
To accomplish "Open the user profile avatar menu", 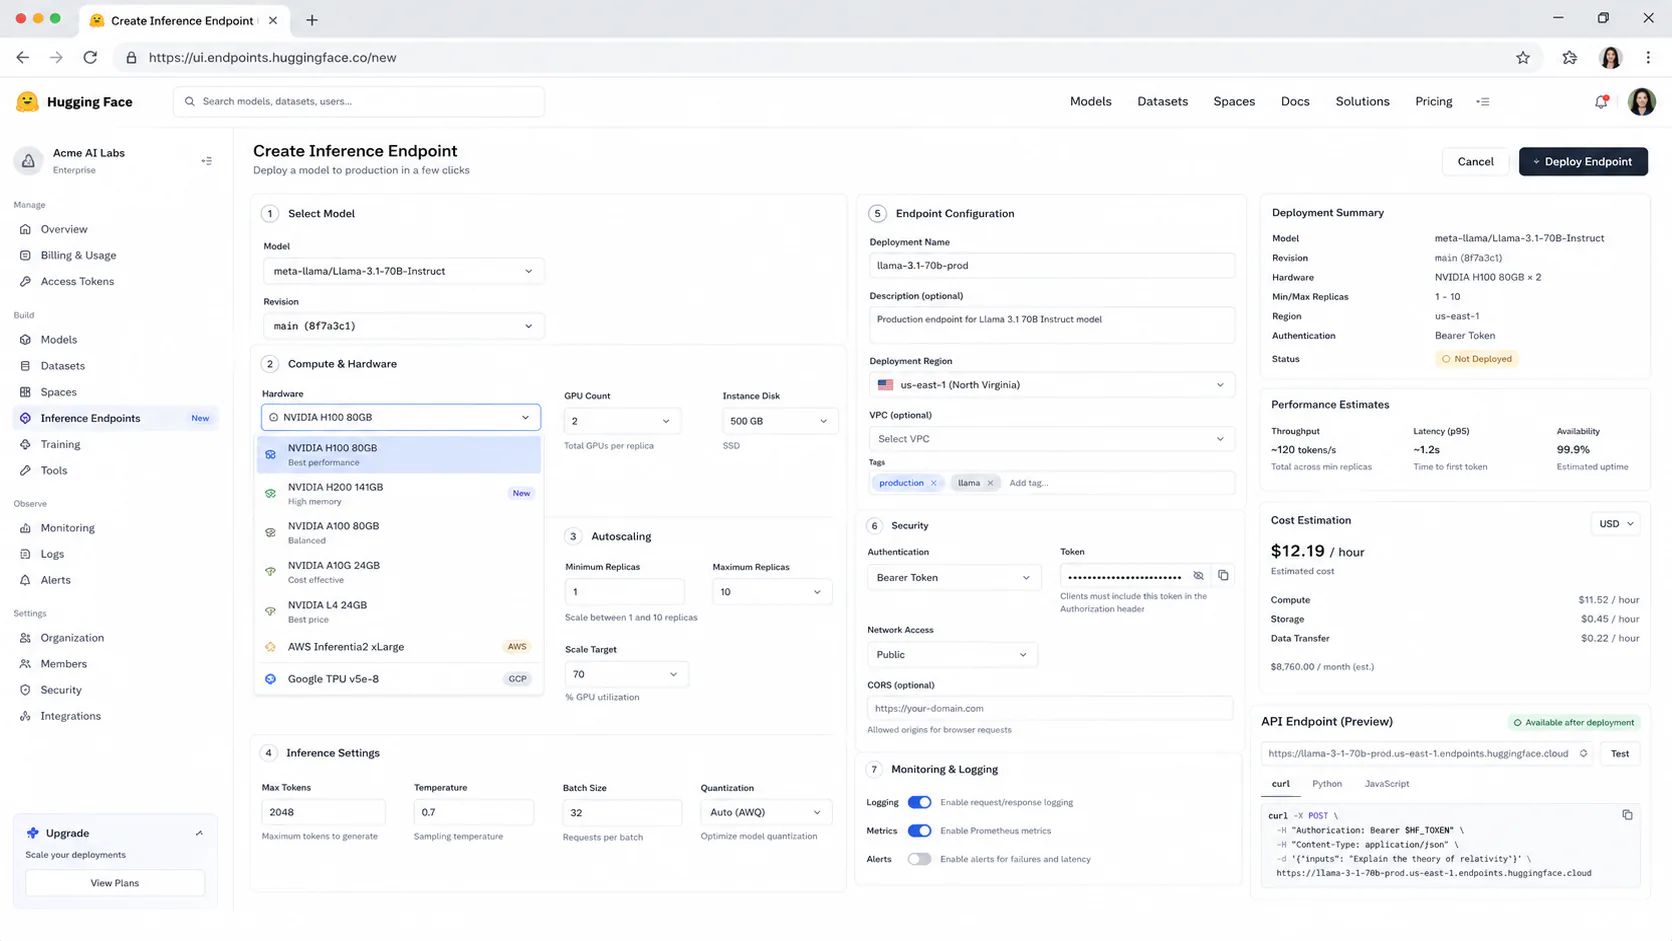I will (1641, 102).
